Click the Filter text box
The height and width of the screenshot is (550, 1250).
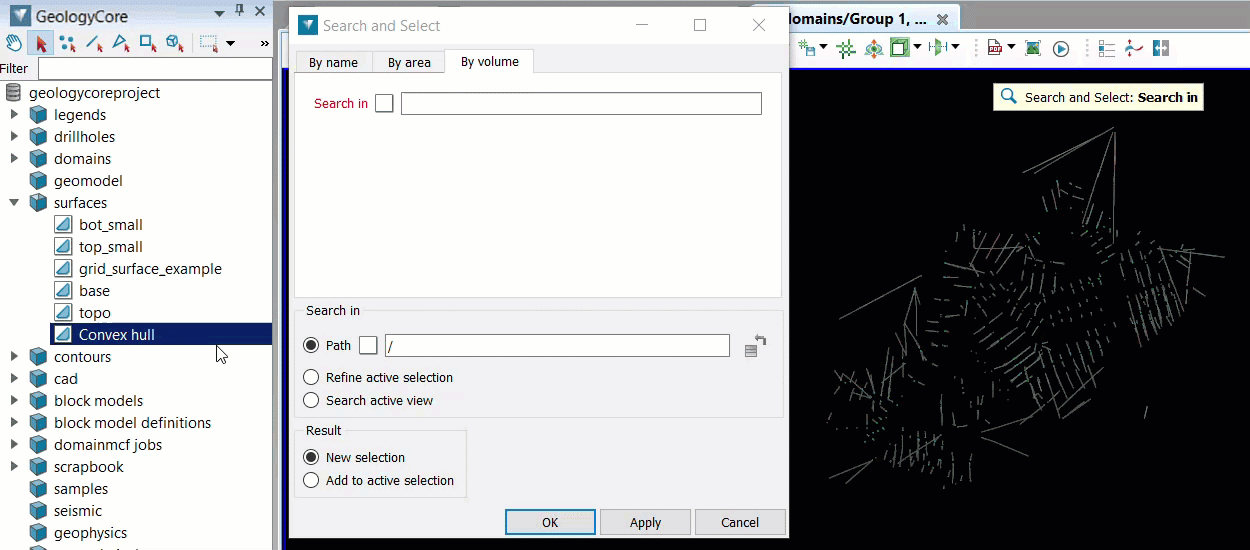tap(155, 69)
